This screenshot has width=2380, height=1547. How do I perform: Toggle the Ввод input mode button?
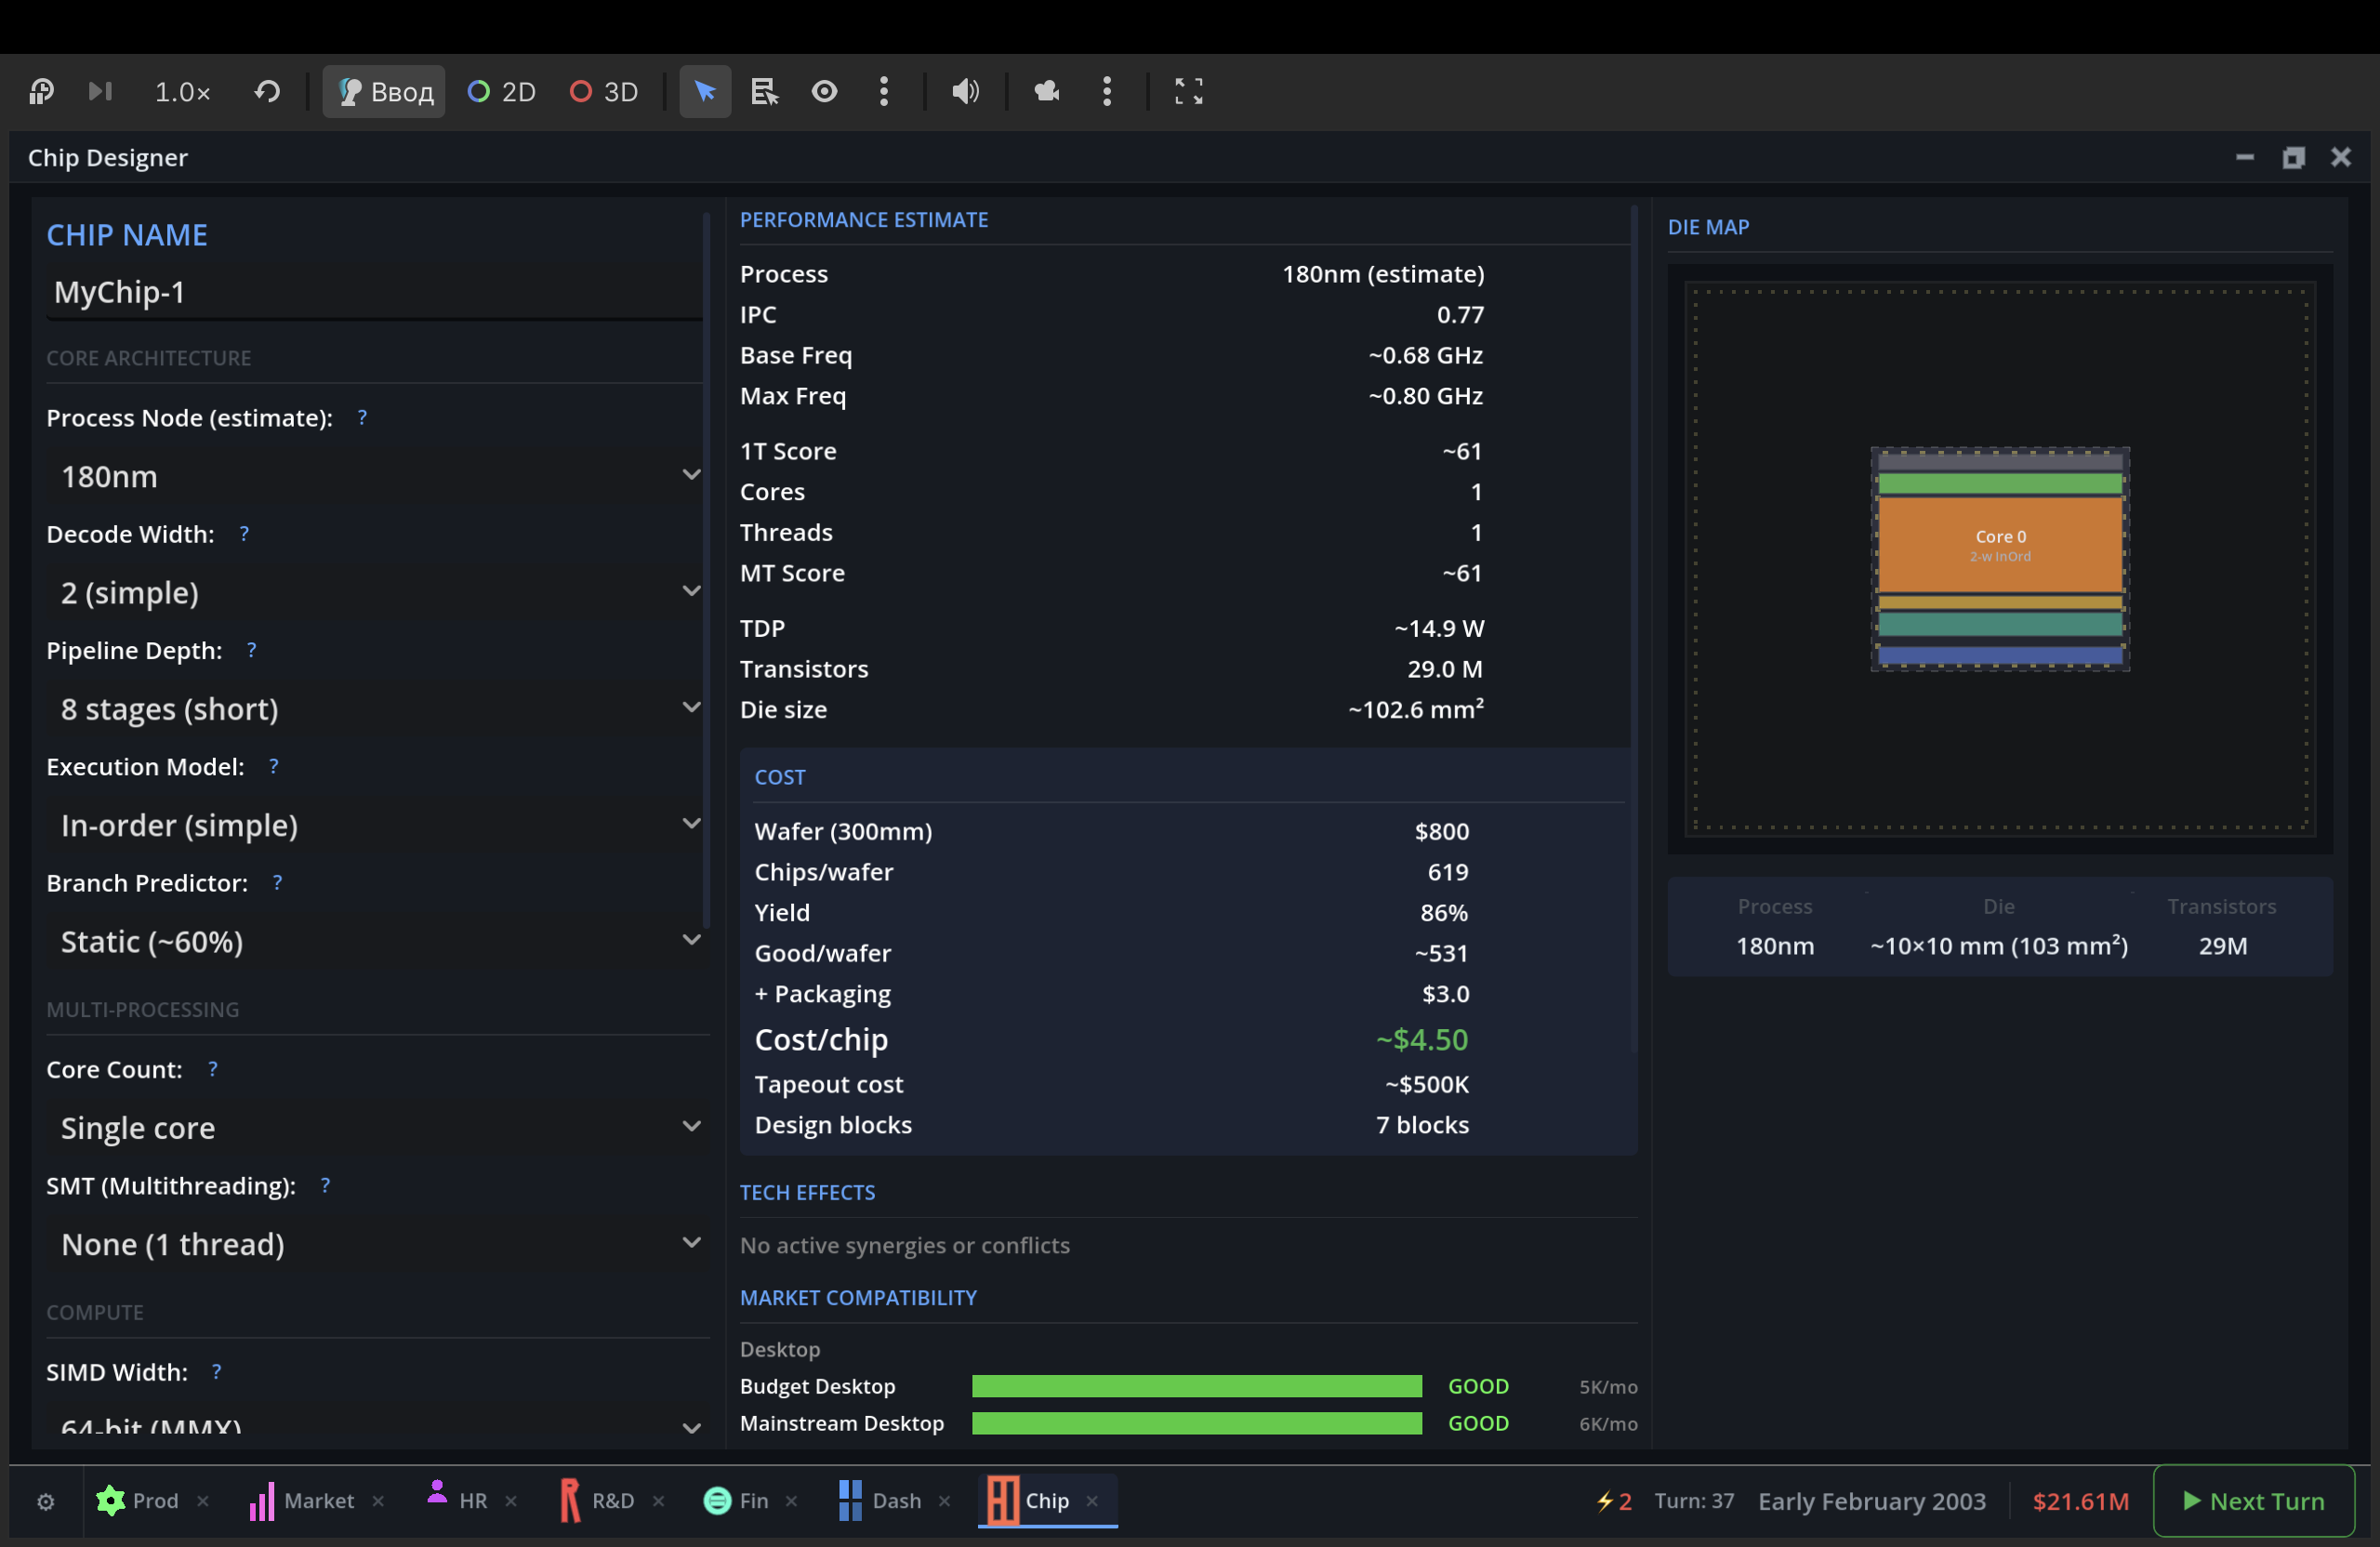click(x=385, y=92)
